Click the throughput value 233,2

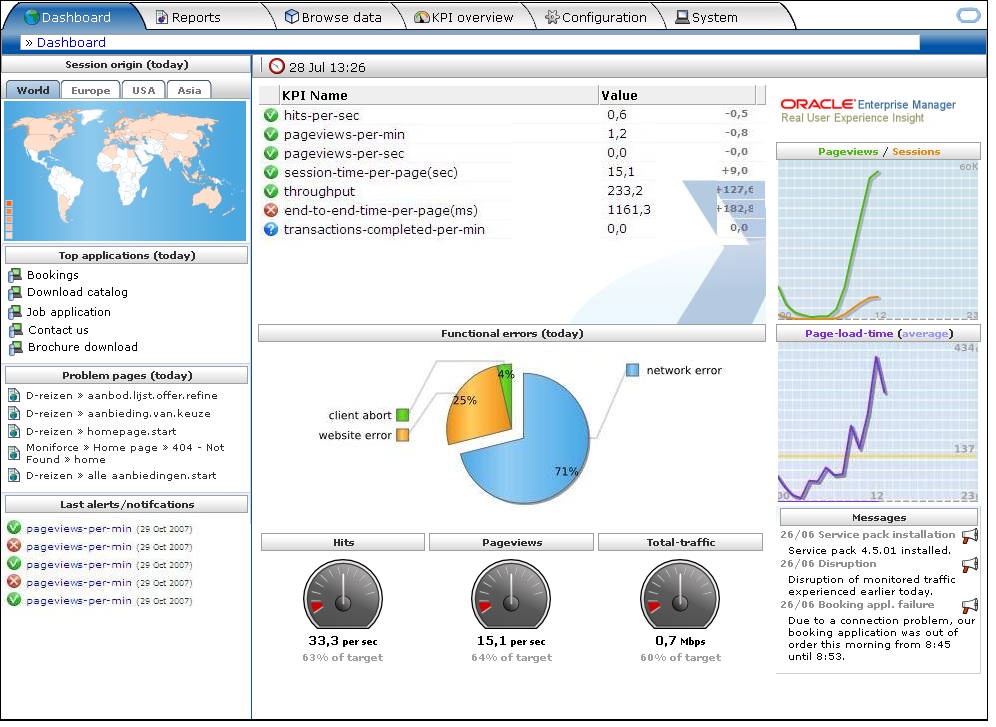pos(625,190)
